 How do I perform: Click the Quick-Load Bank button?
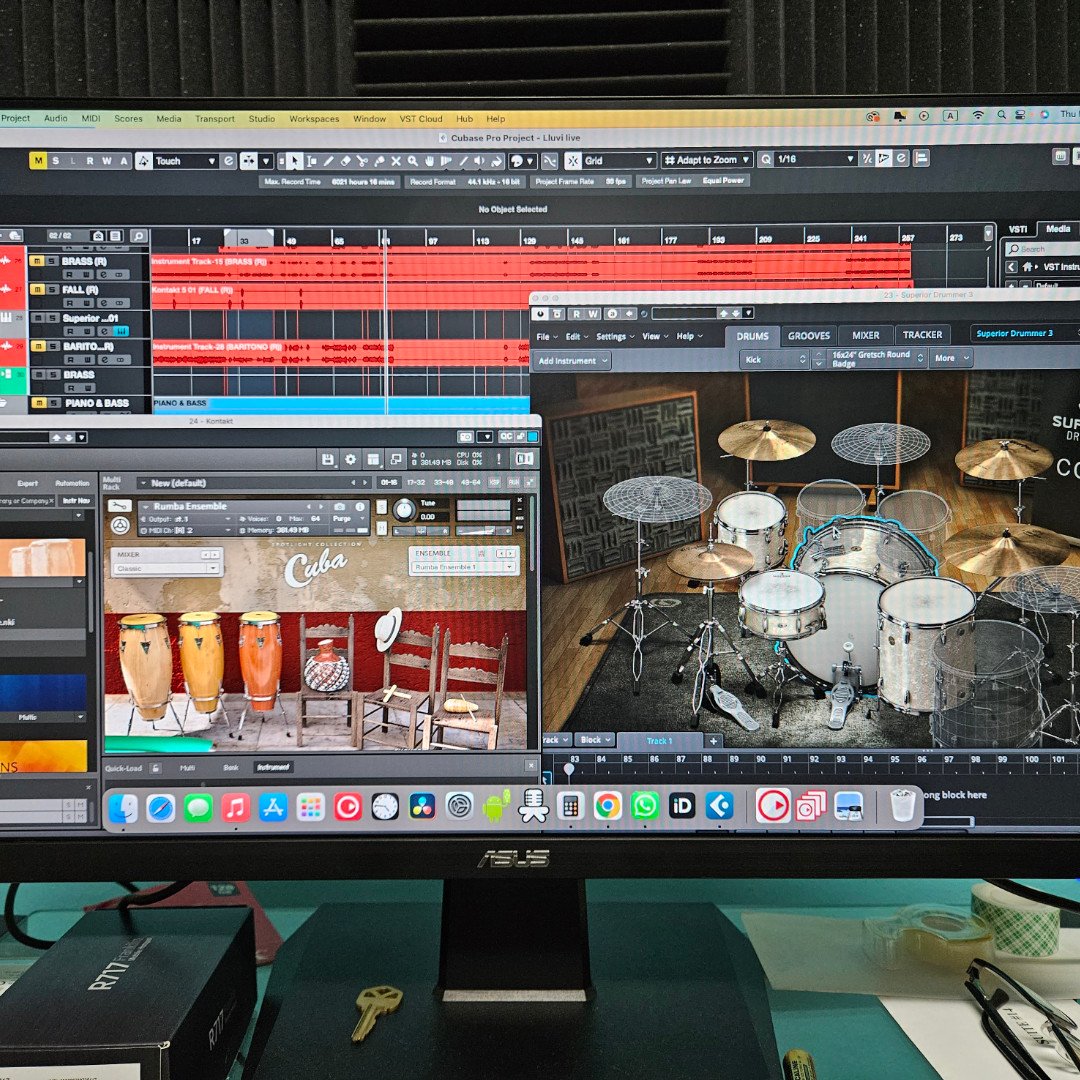[x=231, y=767]
